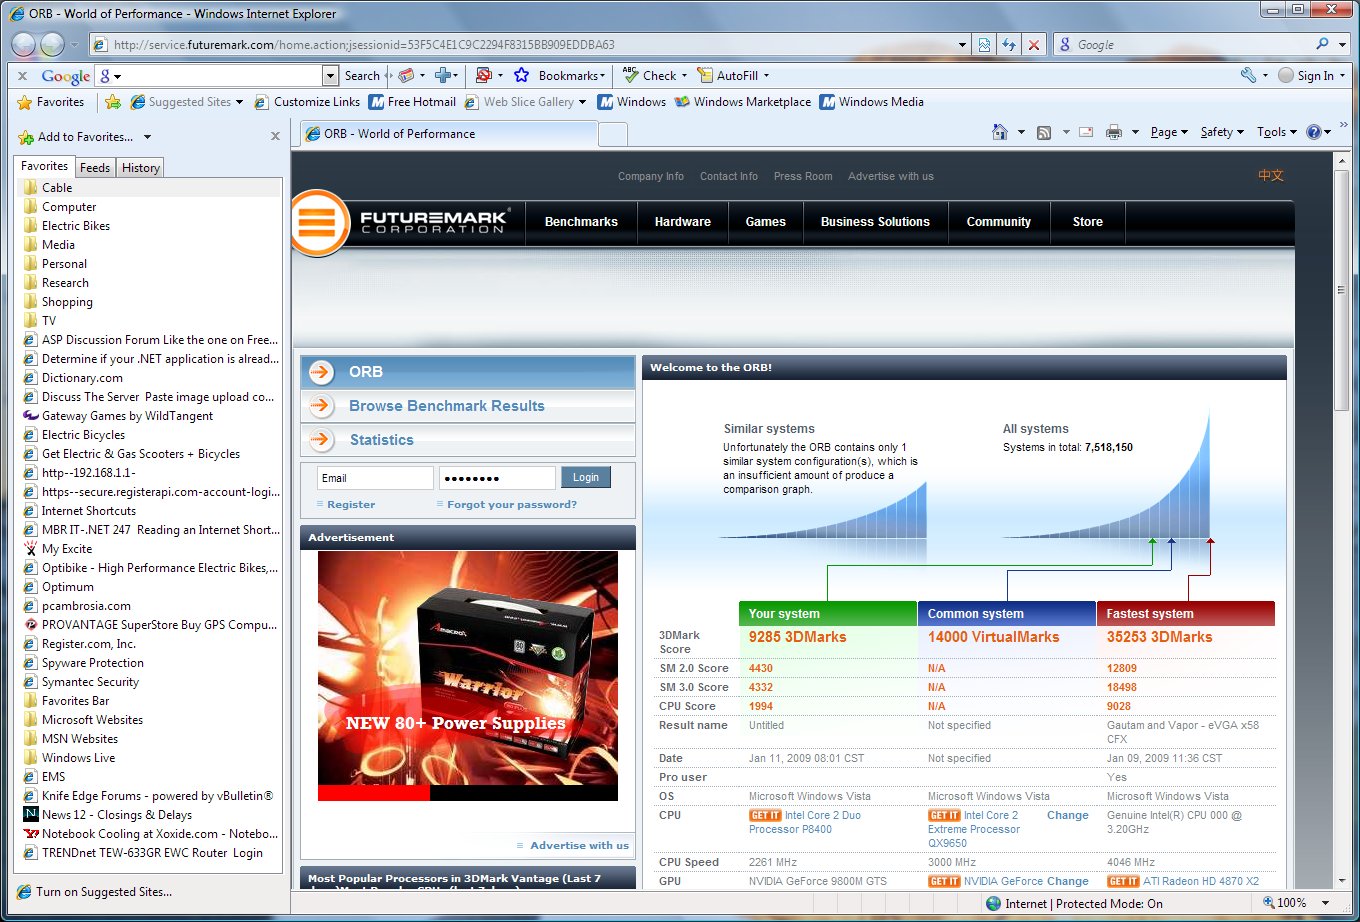Click the AutoFill icon
1360x922 pixels.
(705, 75)
